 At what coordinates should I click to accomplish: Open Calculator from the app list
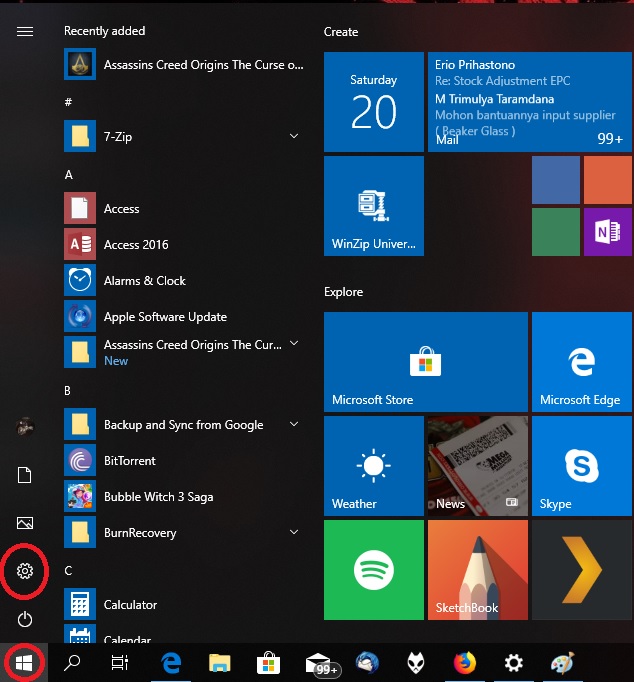point(184,605)
